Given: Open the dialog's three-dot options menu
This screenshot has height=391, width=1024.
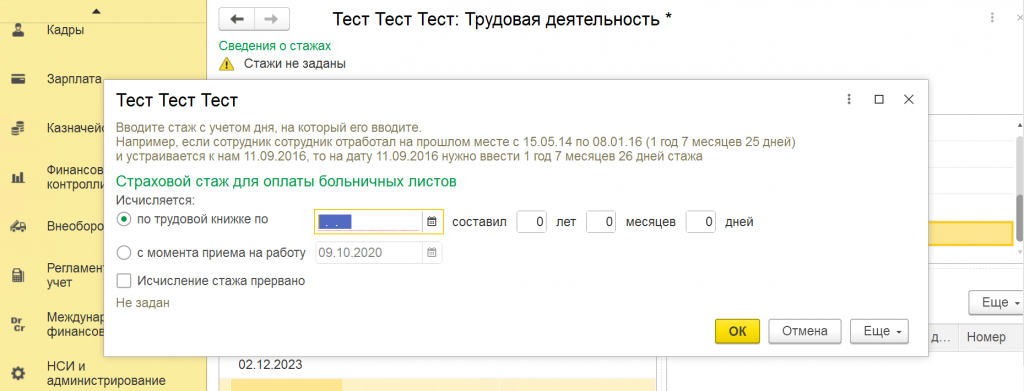Looking at the screenshot, I should 849,99.
